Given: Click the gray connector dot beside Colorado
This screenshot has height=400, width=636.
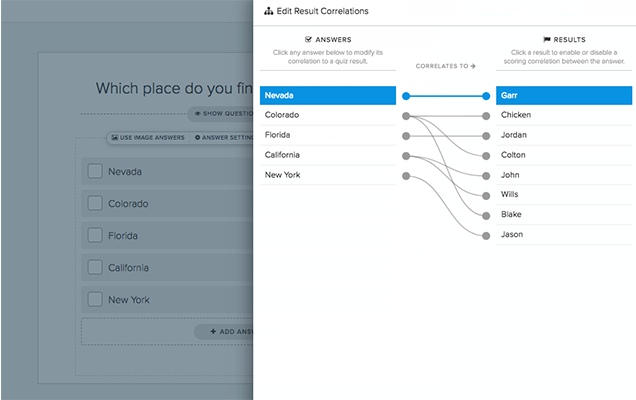Looking at the screenshot, I should pyautogui.click(x=406, y=116).
